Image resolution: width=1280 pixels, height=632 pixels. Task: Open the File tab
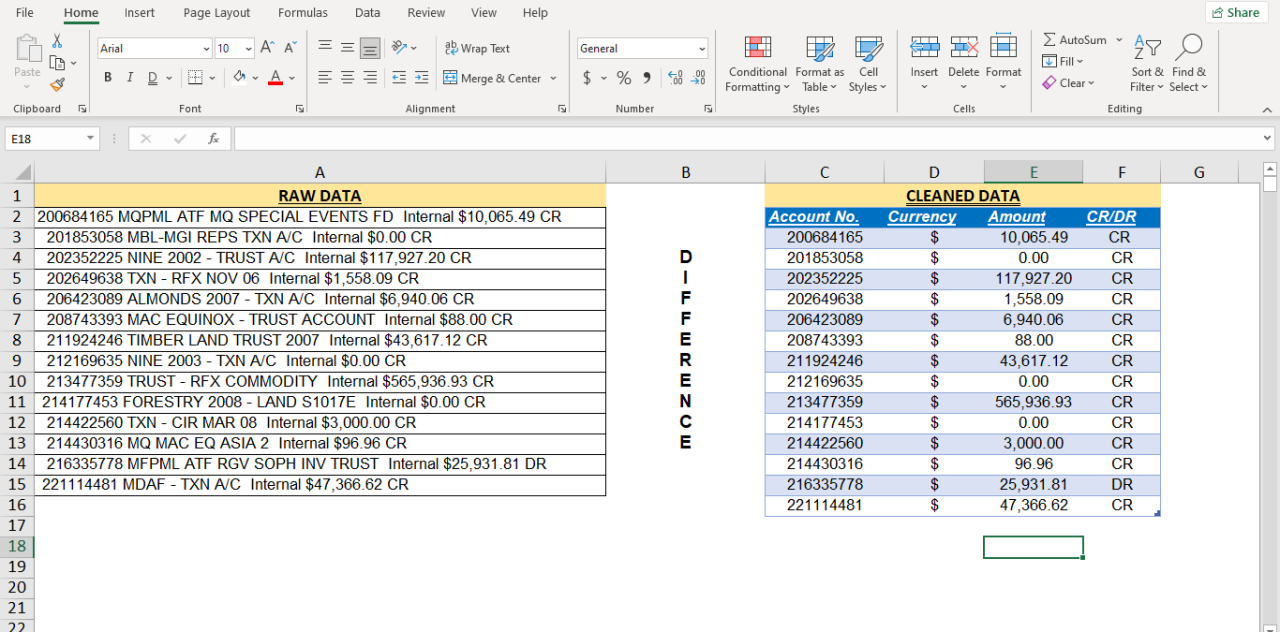coord(25,13)
